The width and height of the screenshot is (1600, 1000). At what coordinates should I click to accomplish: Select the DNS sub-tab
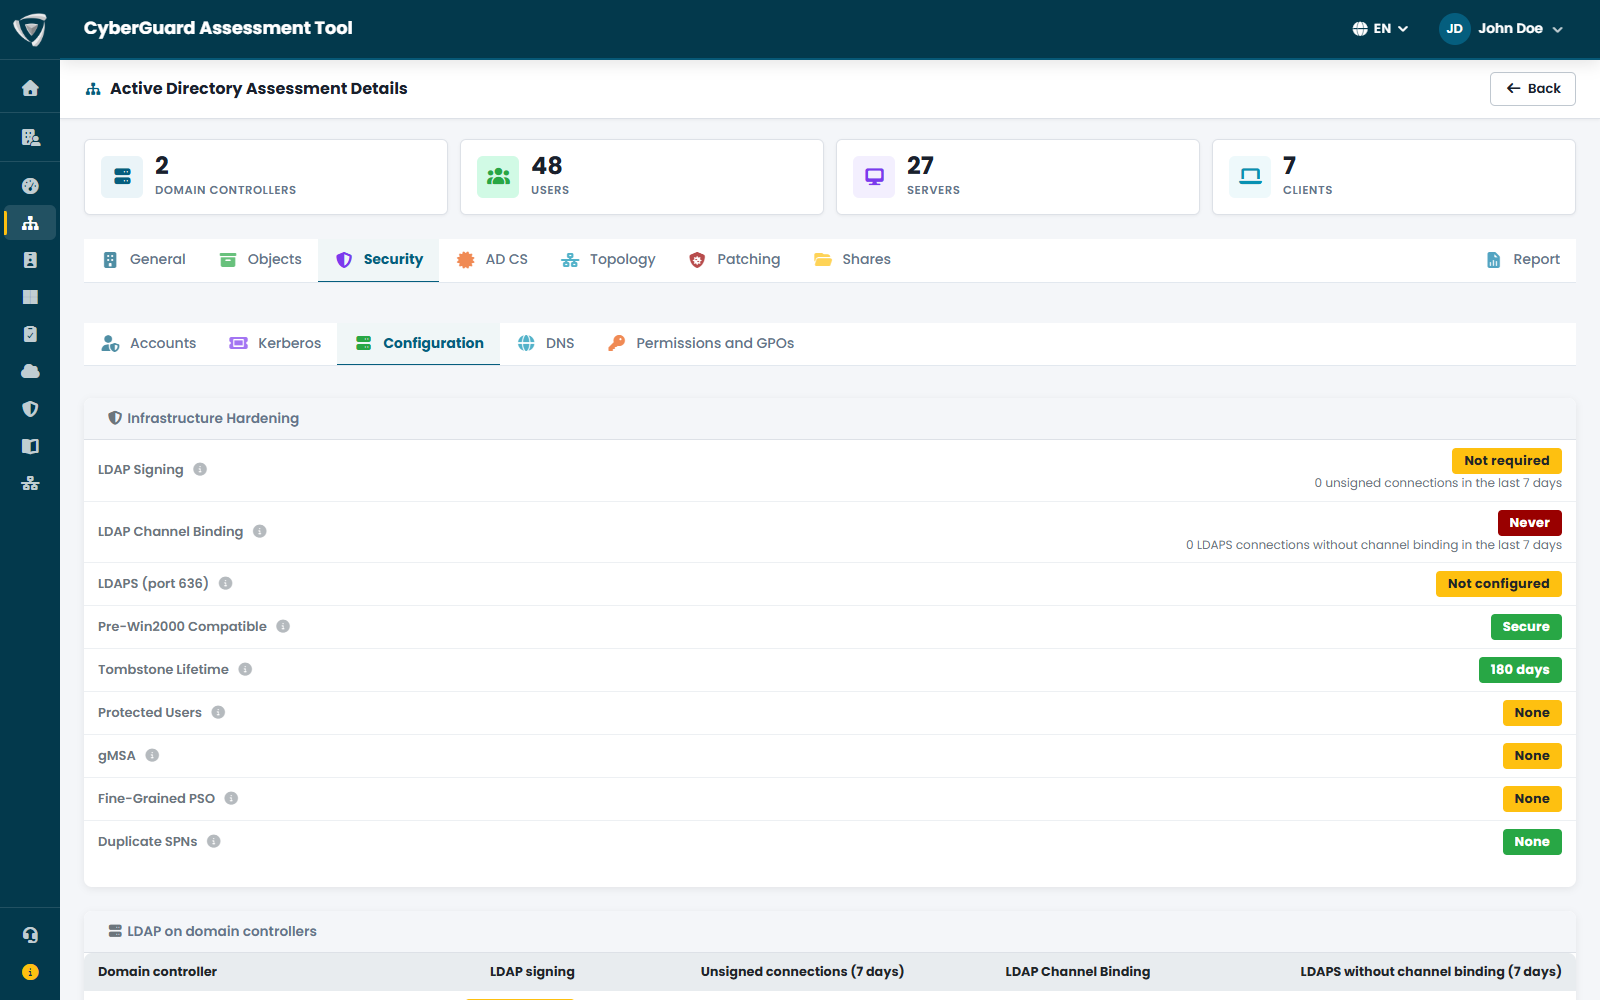pyautogui.click(x=546, y=343)
